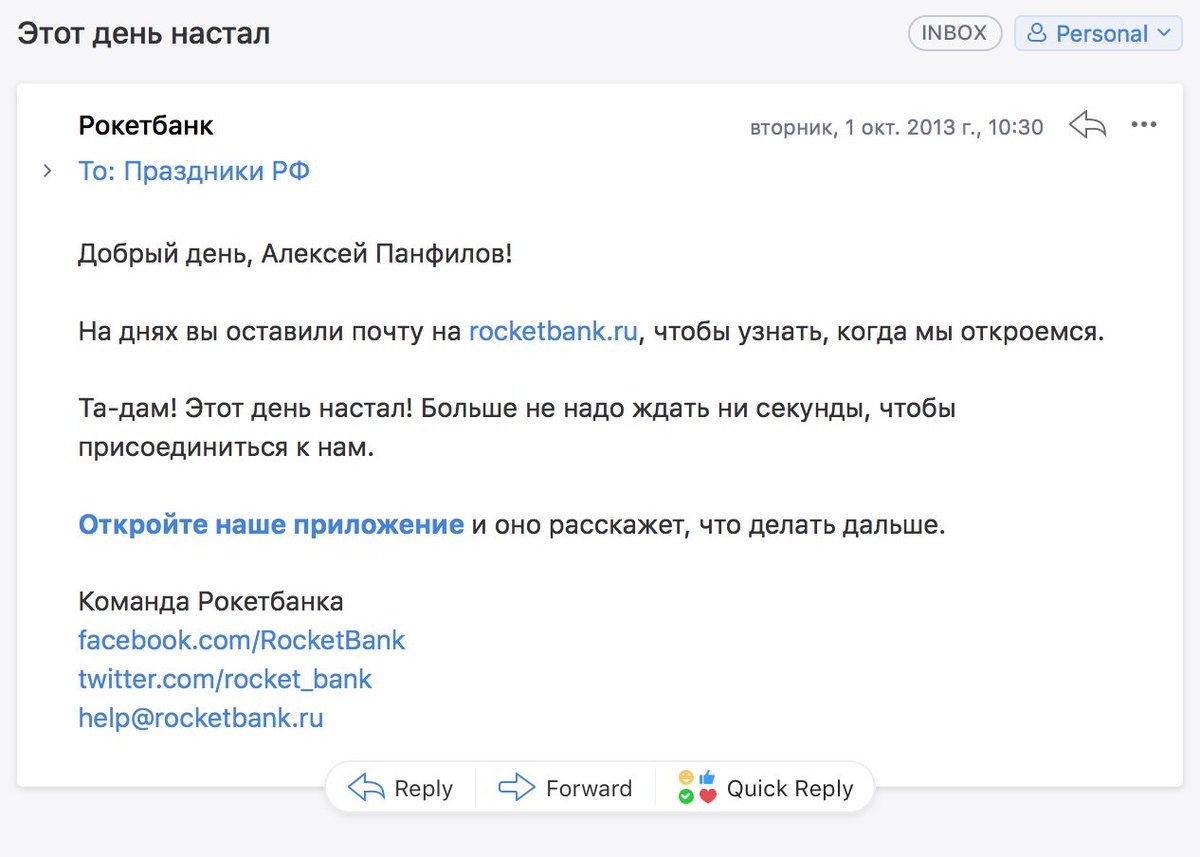Viewport: 1200px width, 857px height.
Task: Click the person icon in Personal badge
Action: 1038,34
